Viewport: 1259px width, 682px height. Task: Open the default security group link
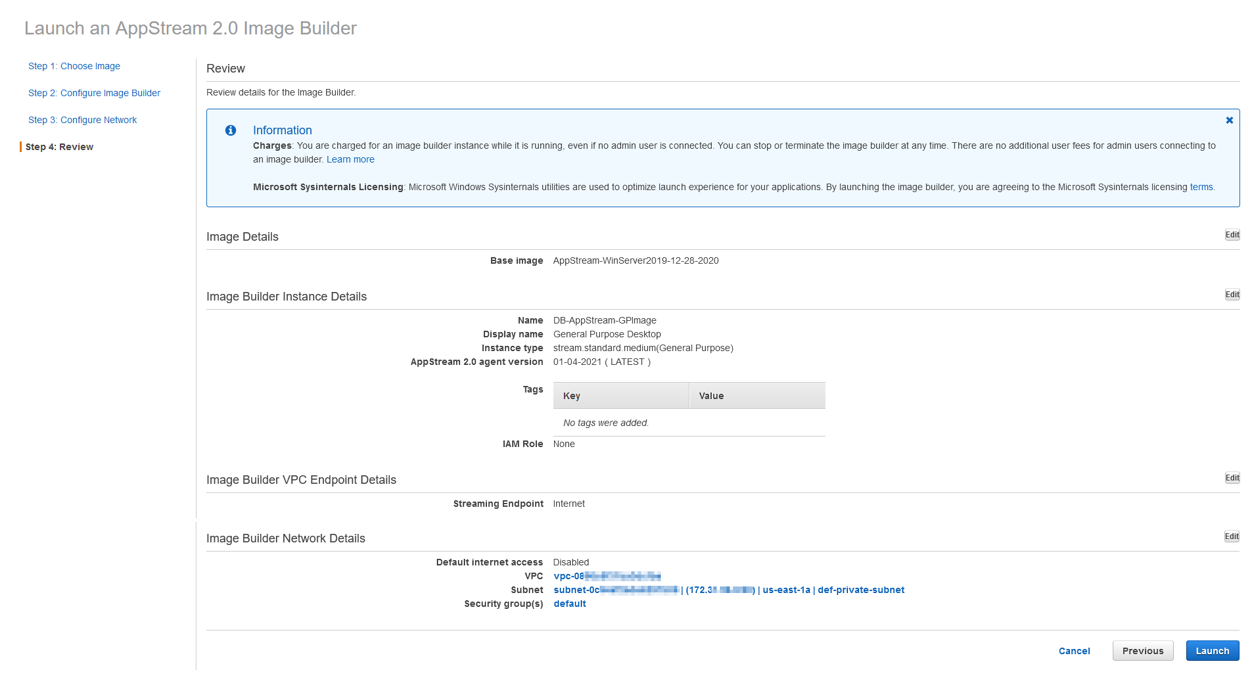569,603
